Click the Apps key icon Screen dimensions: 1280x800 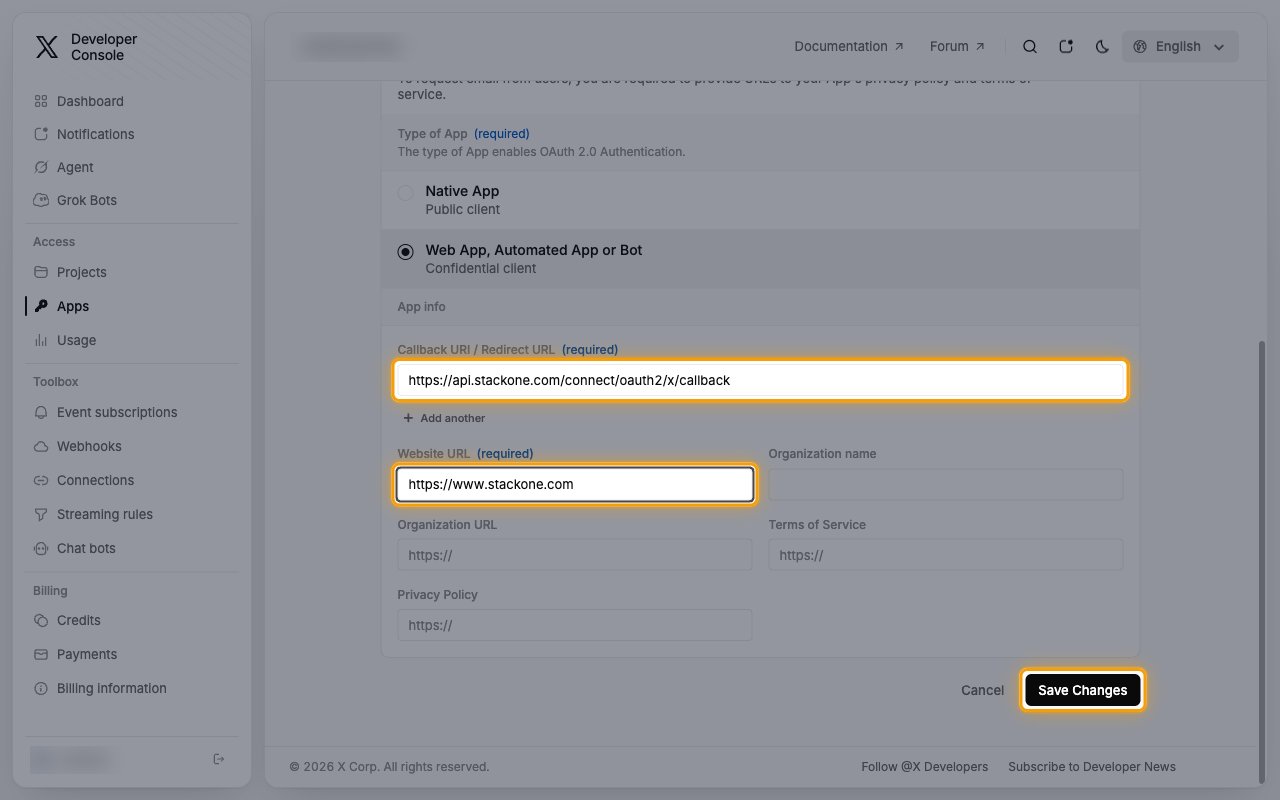click(41, 306)
